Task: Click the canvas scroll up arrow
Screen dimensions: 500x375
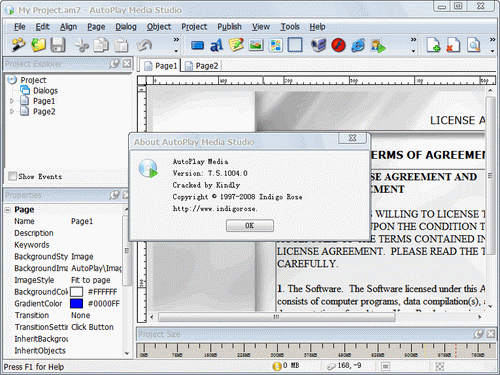Action: pos(490,90)
